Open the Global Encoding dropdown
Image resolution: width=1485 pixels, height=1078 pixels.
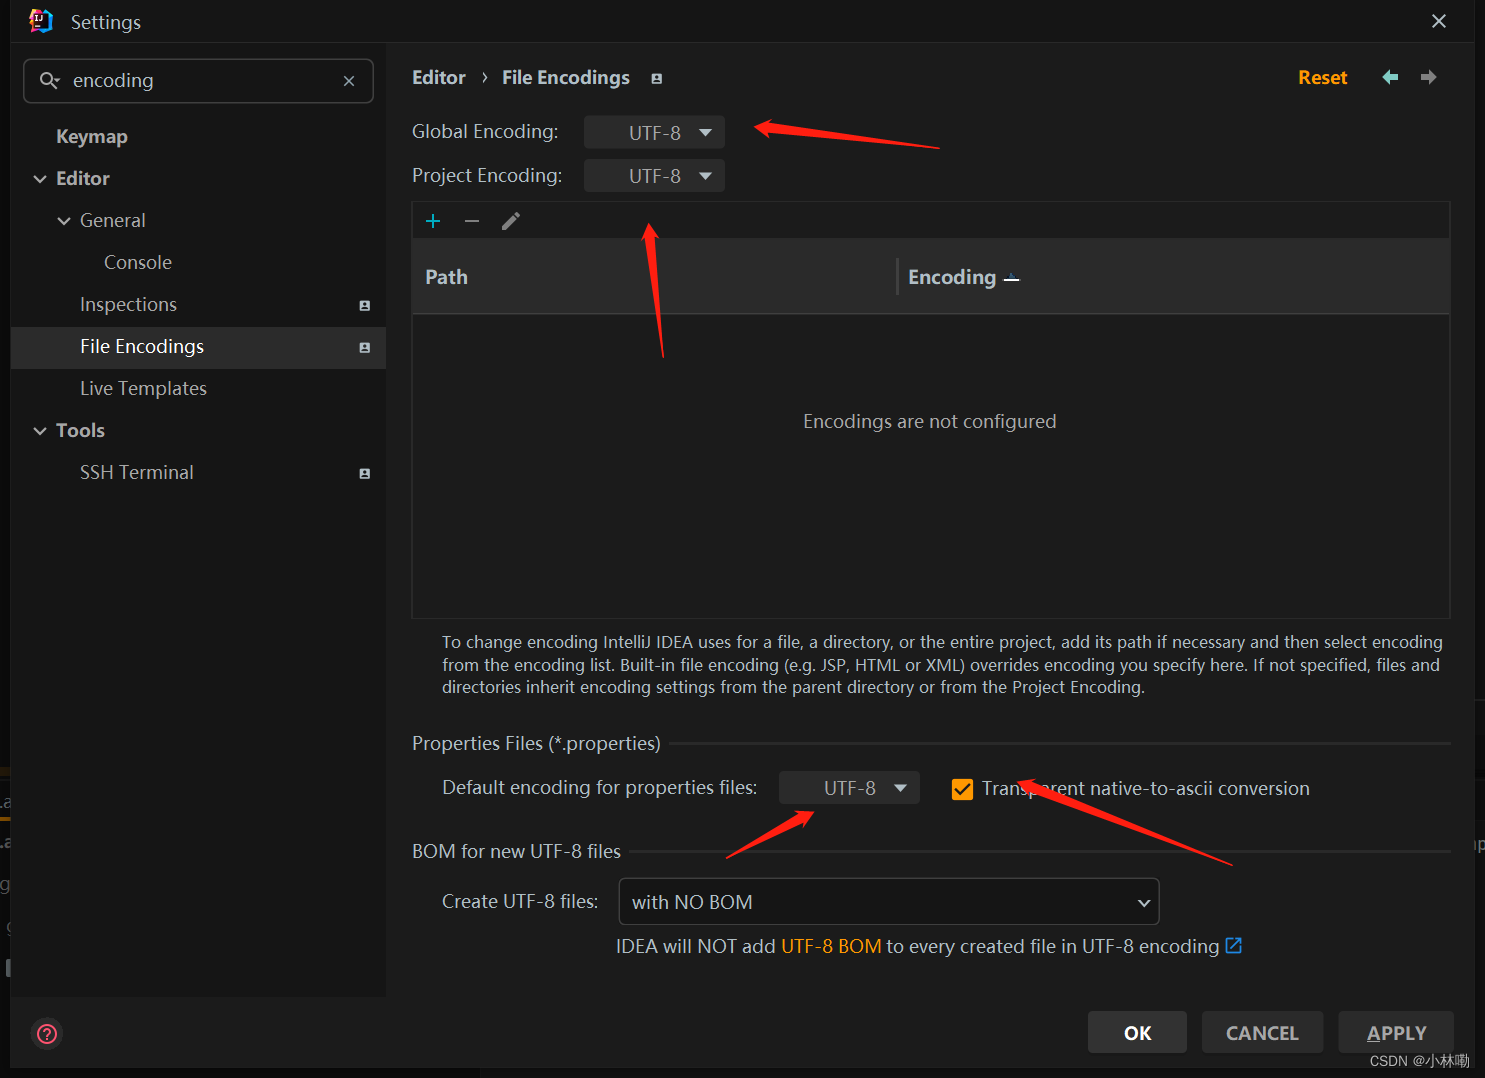[x=654, y=132]
